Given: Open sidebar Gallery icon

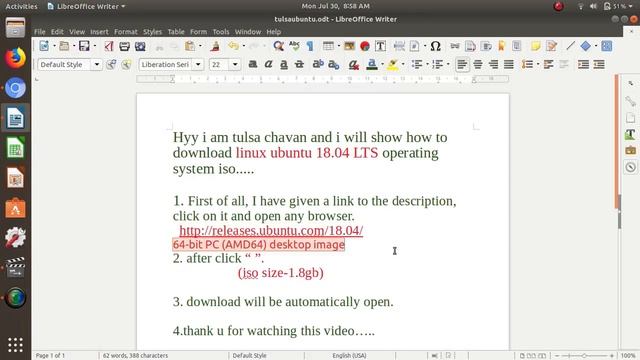Looking at the screenshot, I should pyautogui.click(x=631, y=151).
